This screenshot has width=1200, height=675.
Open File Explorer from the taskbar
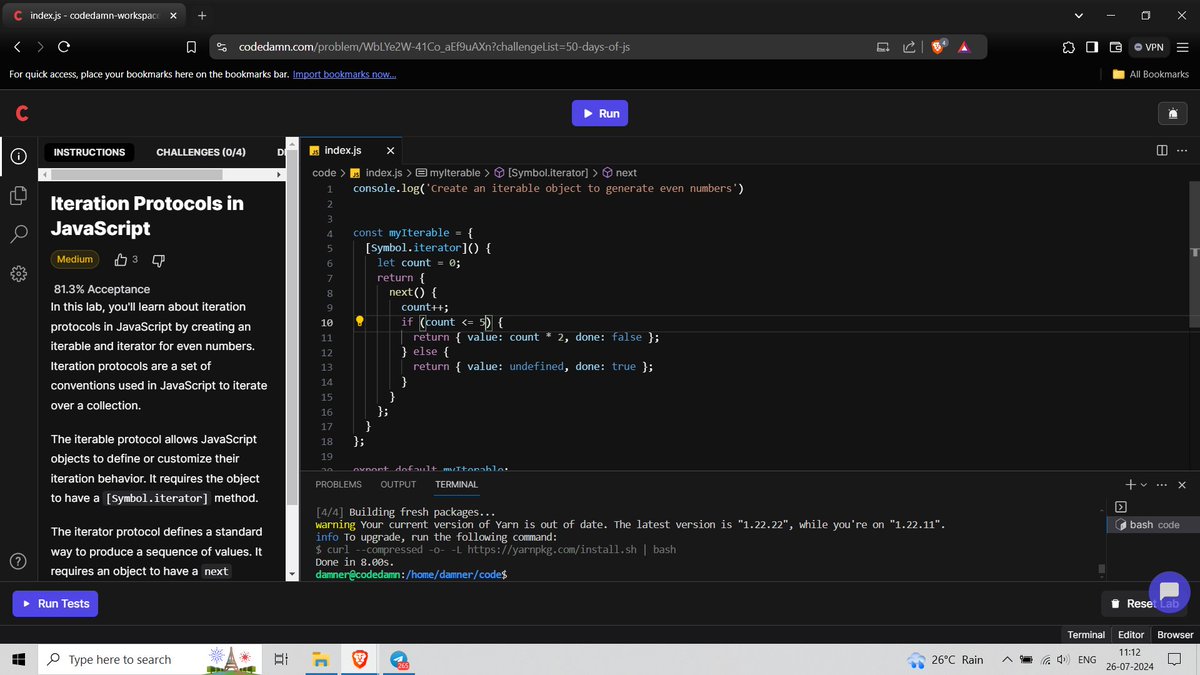tap(320, 659)
